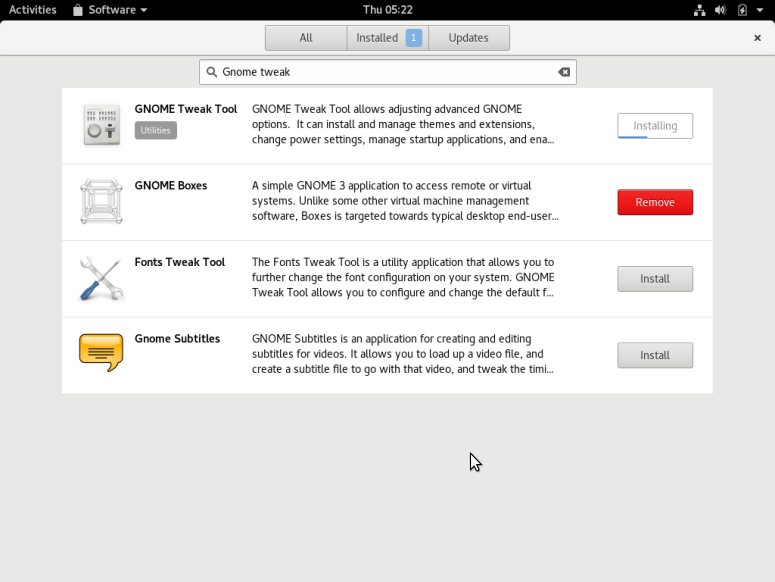Screen dimensions: 775x582
Task: Click the Fonts Tweak Tool wrench icon
Action: click(x=101, y=279)
